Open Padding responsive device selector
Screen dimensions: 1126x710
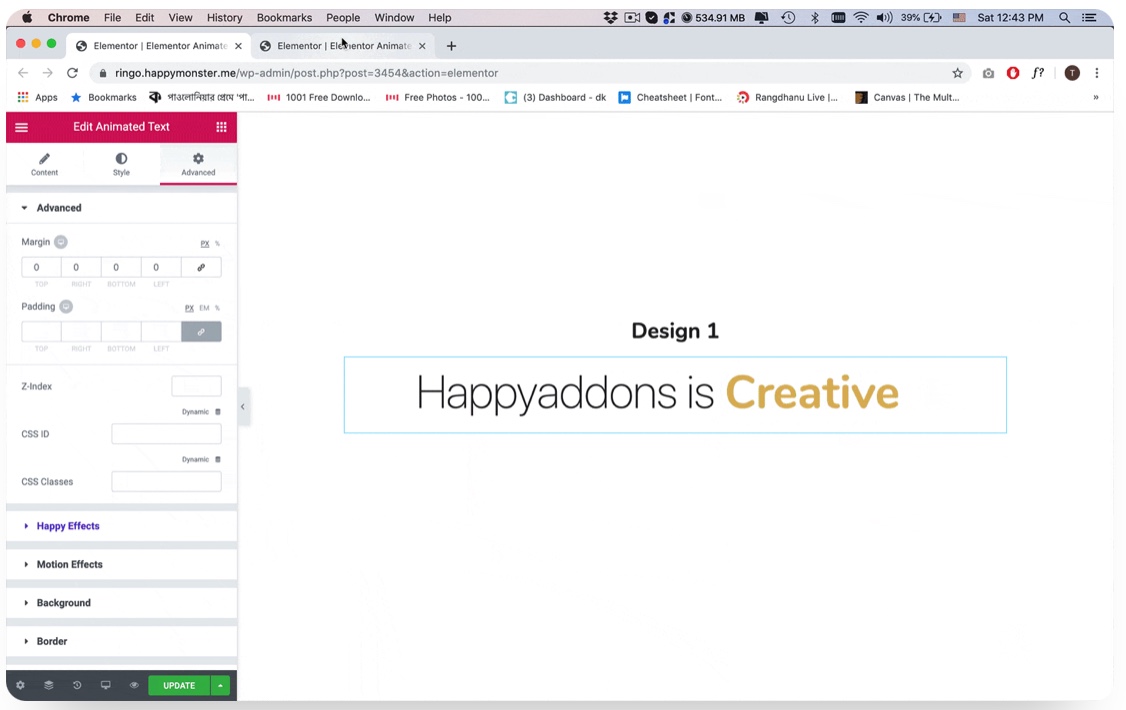(x=66, y=307)
